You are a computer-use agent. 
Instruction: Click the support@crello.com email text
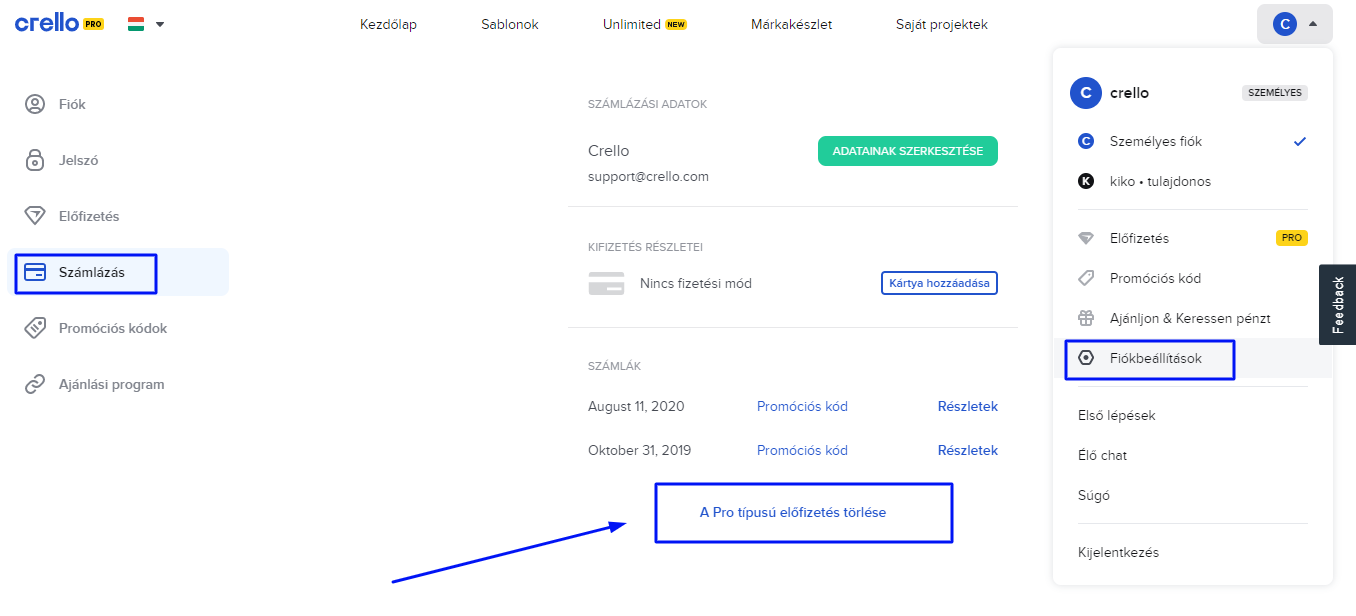click(x=648, y=176)
